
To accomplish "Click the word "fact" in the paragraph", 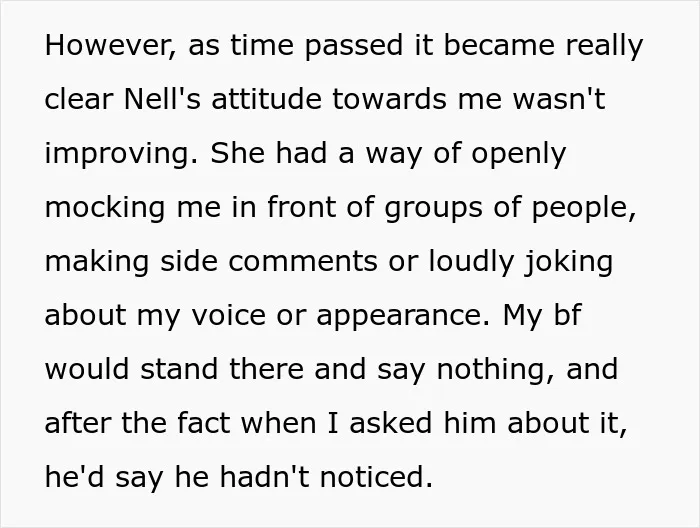I will click(204, 422).
